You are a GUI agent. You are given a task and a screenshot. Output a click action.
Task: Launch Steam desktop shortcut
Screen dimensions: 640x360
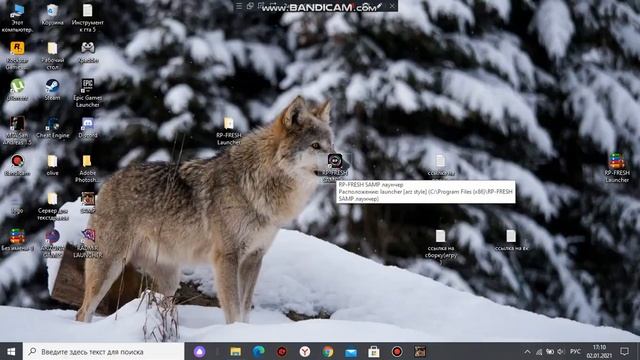coord(52,90)
